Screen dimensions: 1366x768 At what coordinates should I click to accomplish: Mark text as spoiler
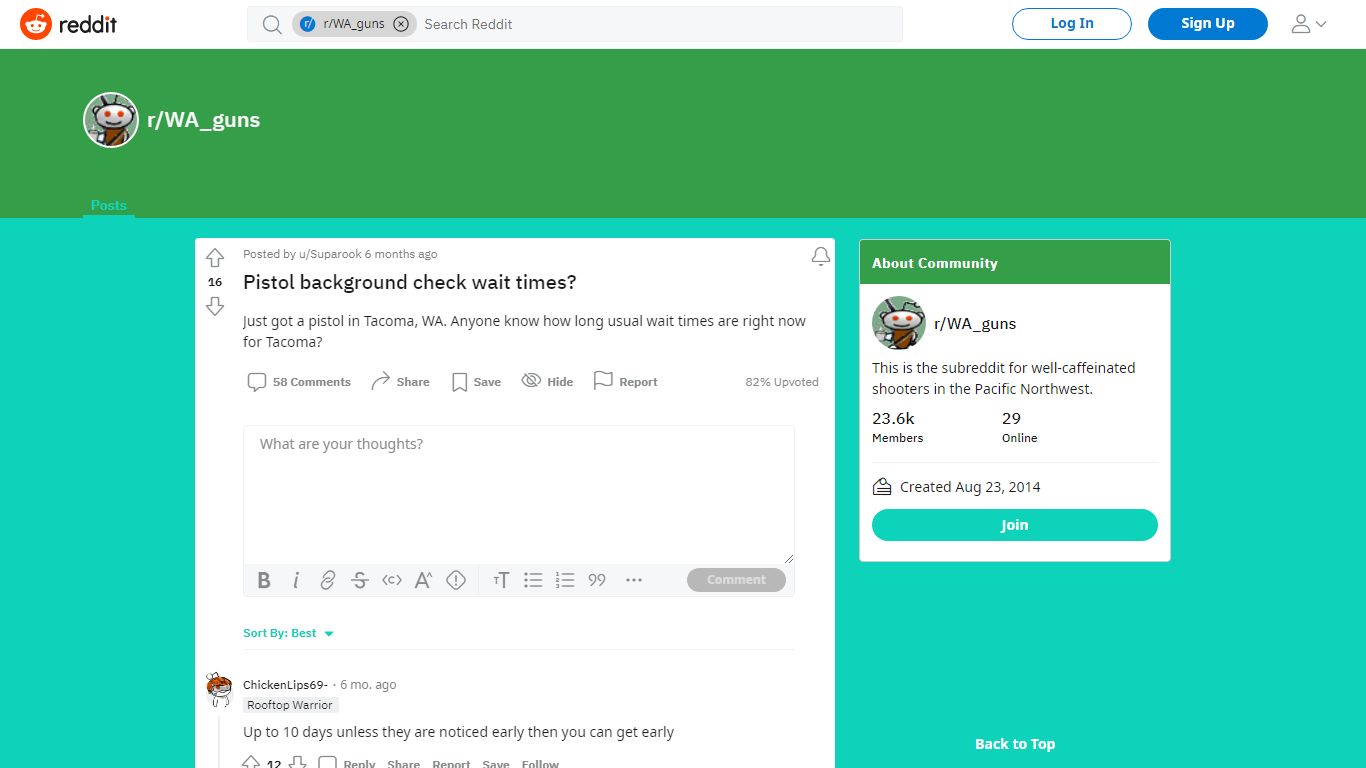point(456,580)
